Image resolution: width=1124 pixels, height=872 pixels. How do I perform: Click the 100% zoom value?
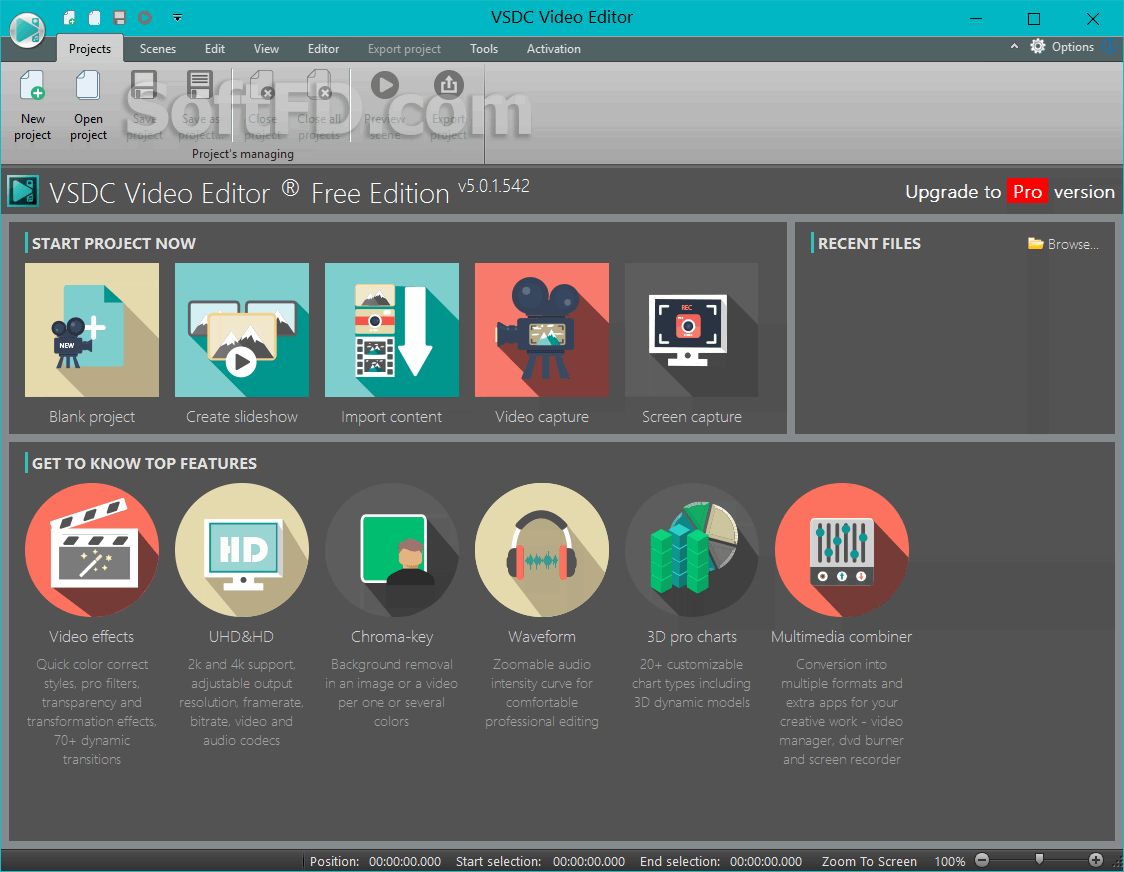pos(949,861)
